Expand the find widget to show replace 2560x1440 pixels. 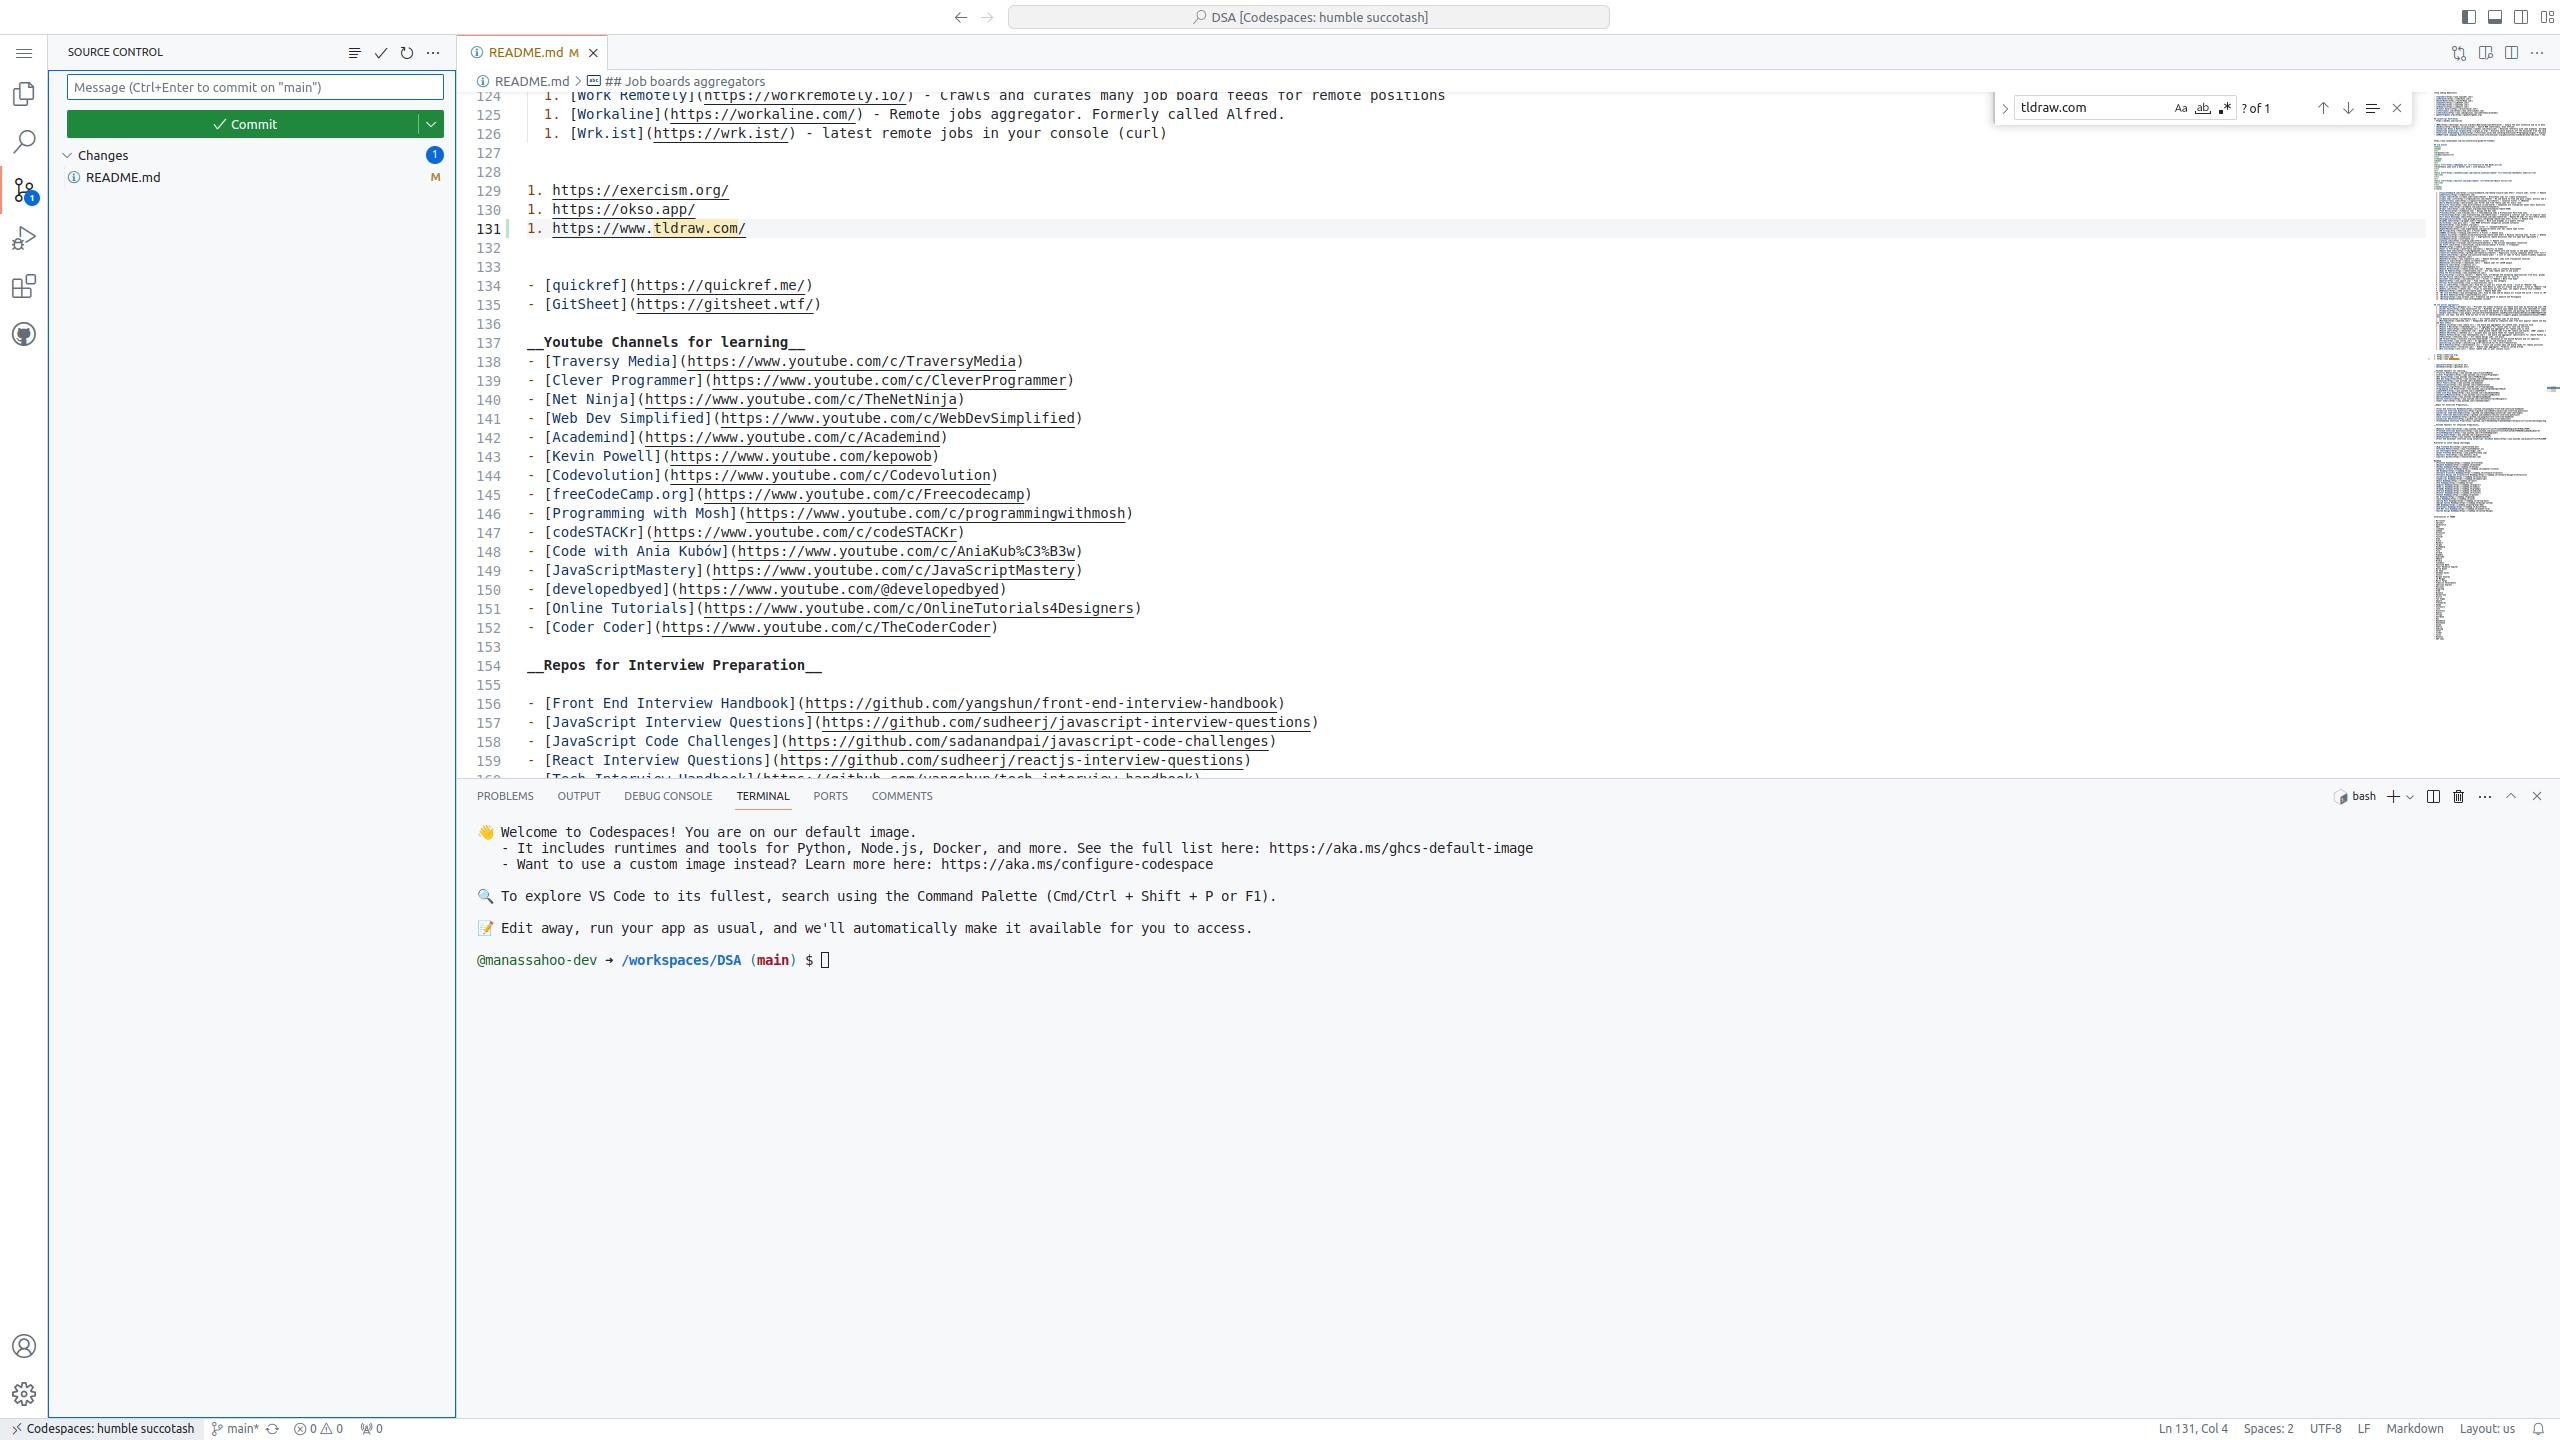pos(2006,108)
